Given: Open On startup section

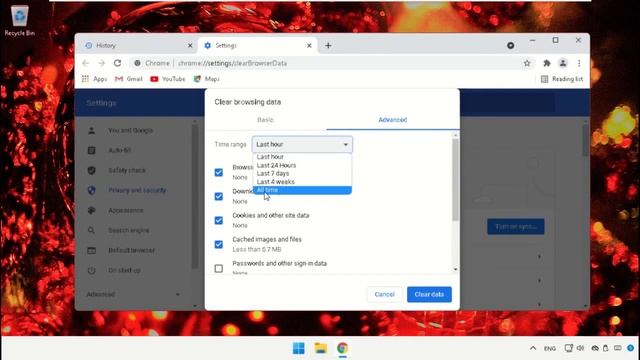Looking at the screenshot, I should [x=124, y=270].
